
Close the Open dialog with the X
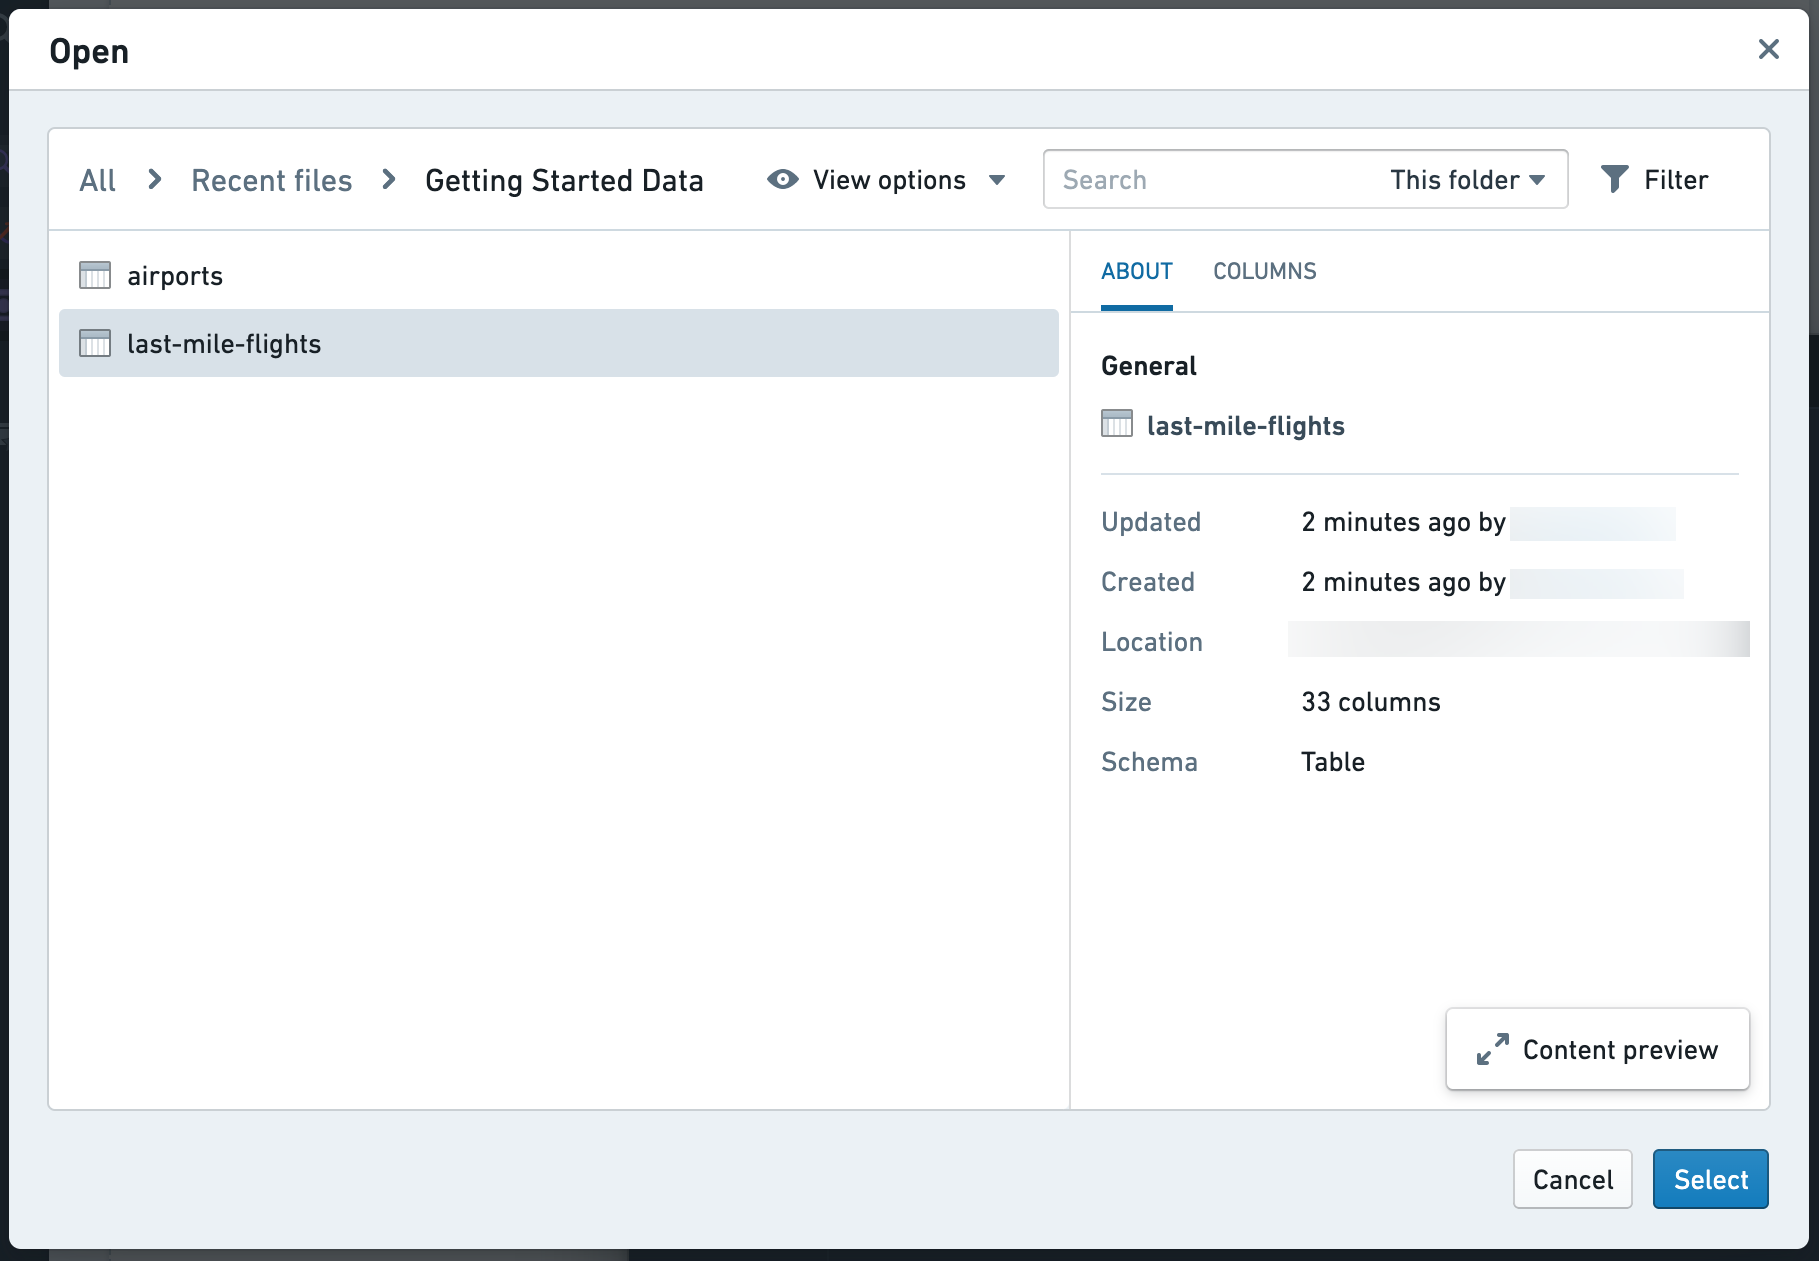(1768, 49)
